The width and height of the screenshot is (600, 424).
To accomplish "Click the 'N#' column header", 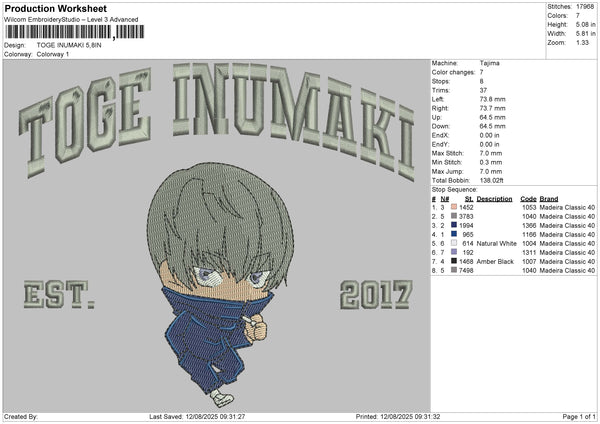I will (445, 199).
